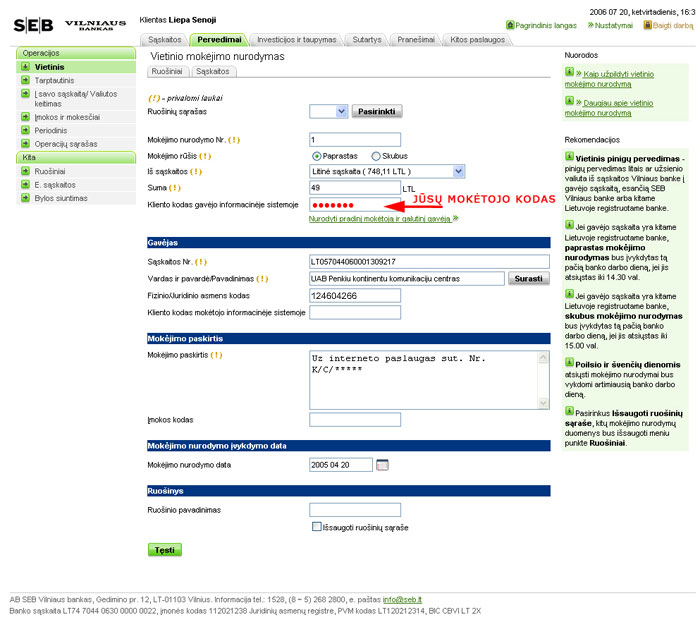Screen dimensions: 700x622
Task: Click the Nustatymai arrow icon
Action: pos(588,25)
